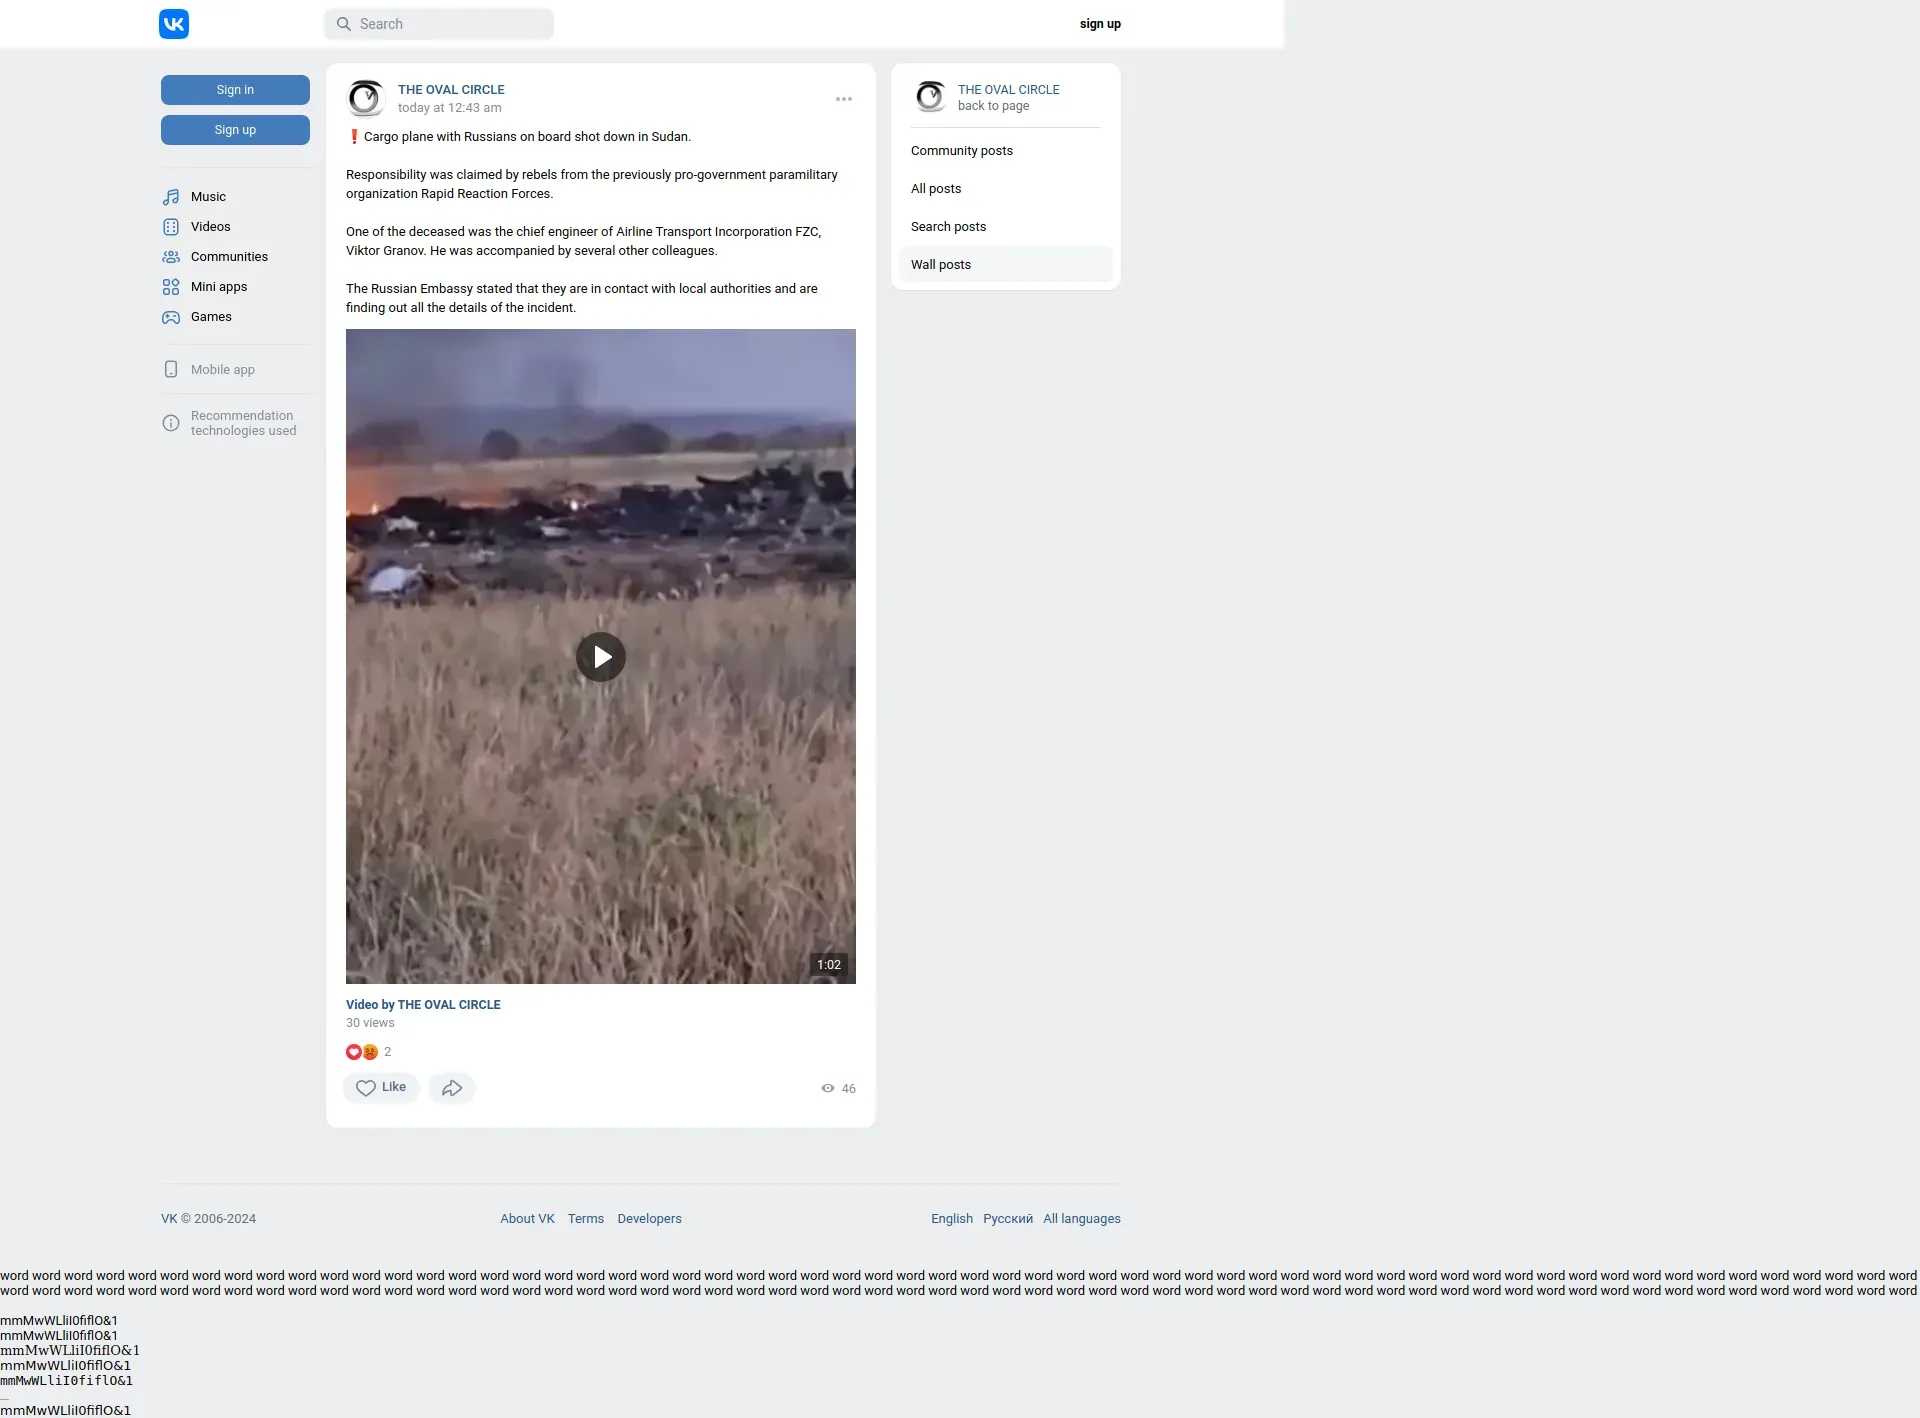Open the Communities sidebar icon

coord(171,257)
